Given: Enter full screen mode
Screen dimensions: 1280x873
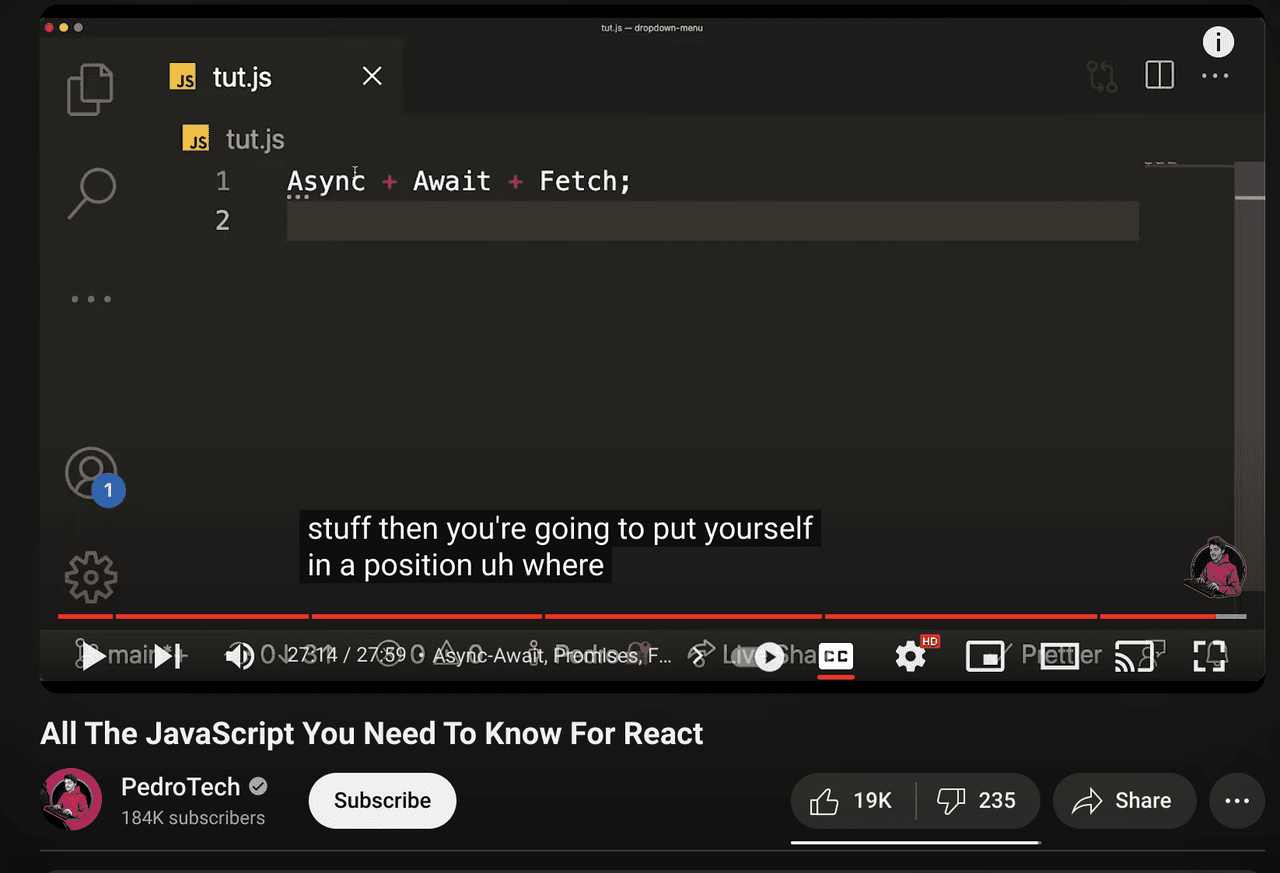Looking at the screenshot, I should pyautogui.click(x=1209, y=656).
